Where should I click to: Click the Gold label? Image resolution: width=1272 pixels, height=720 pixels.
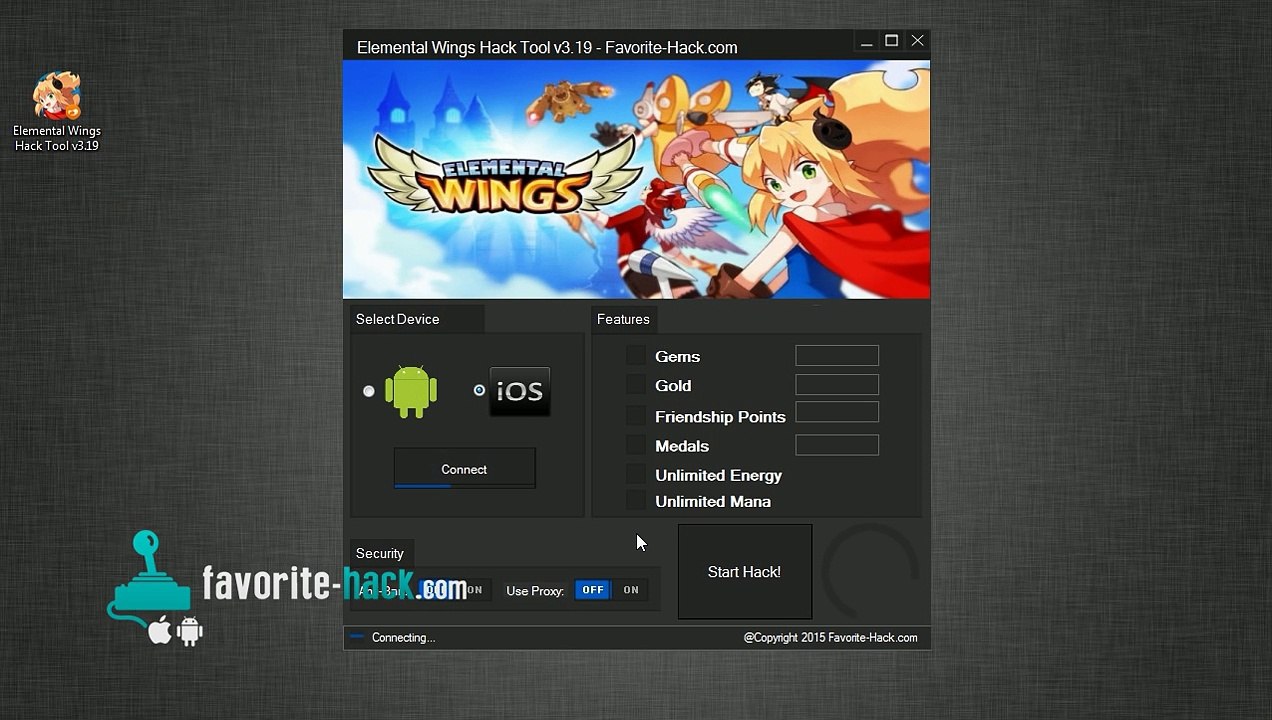point(673,385)
